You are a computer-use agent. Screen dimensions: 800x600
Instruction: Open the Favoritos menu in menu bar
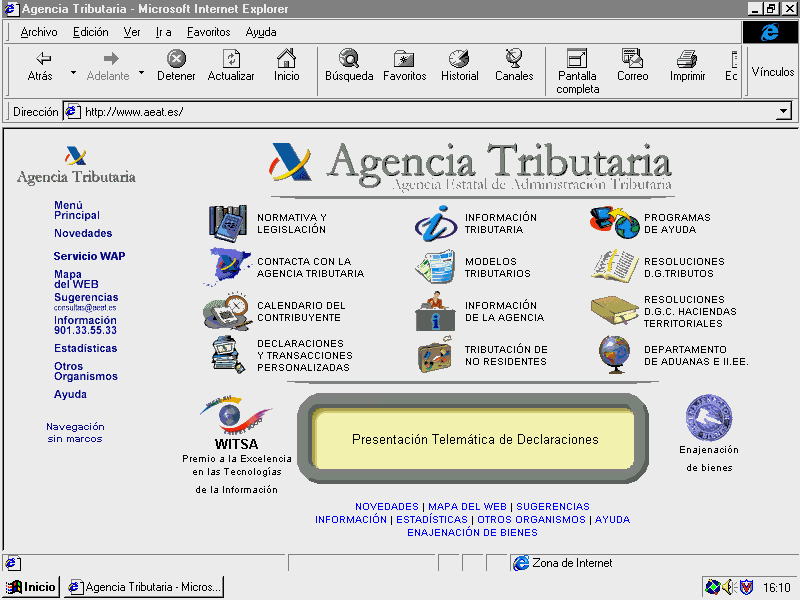[x=208, y=32]
